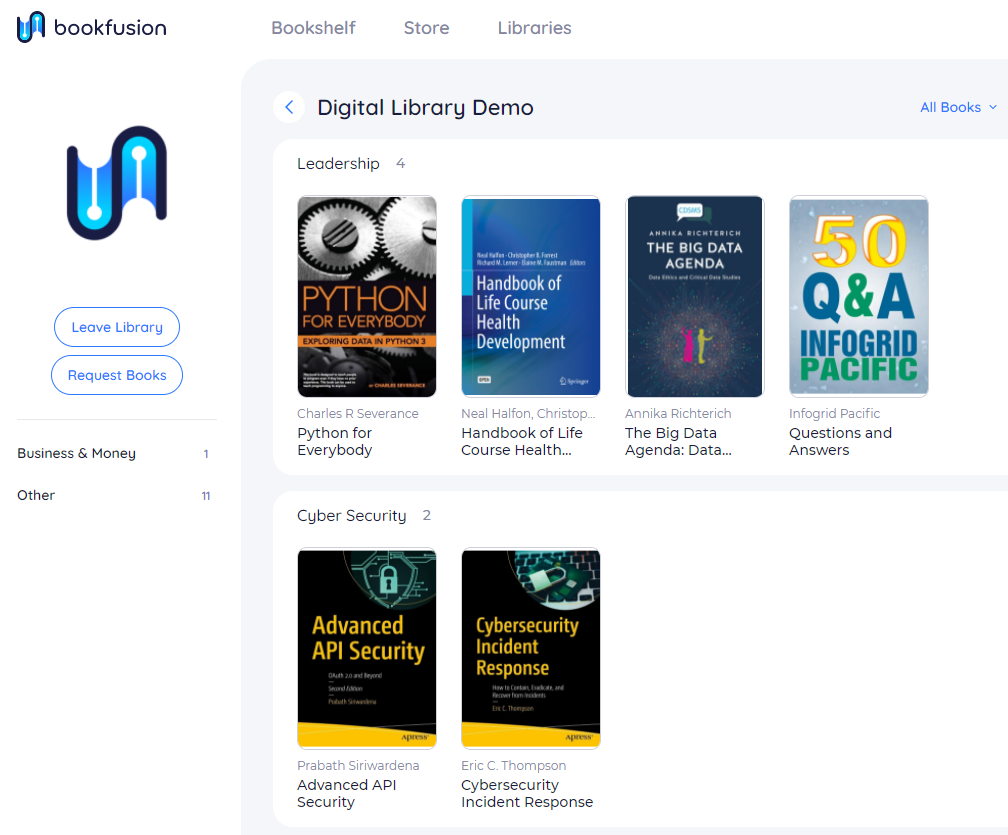Click author name Infogrid Pacific
The height and width of the screenshot is (835, 1008).
834,413
